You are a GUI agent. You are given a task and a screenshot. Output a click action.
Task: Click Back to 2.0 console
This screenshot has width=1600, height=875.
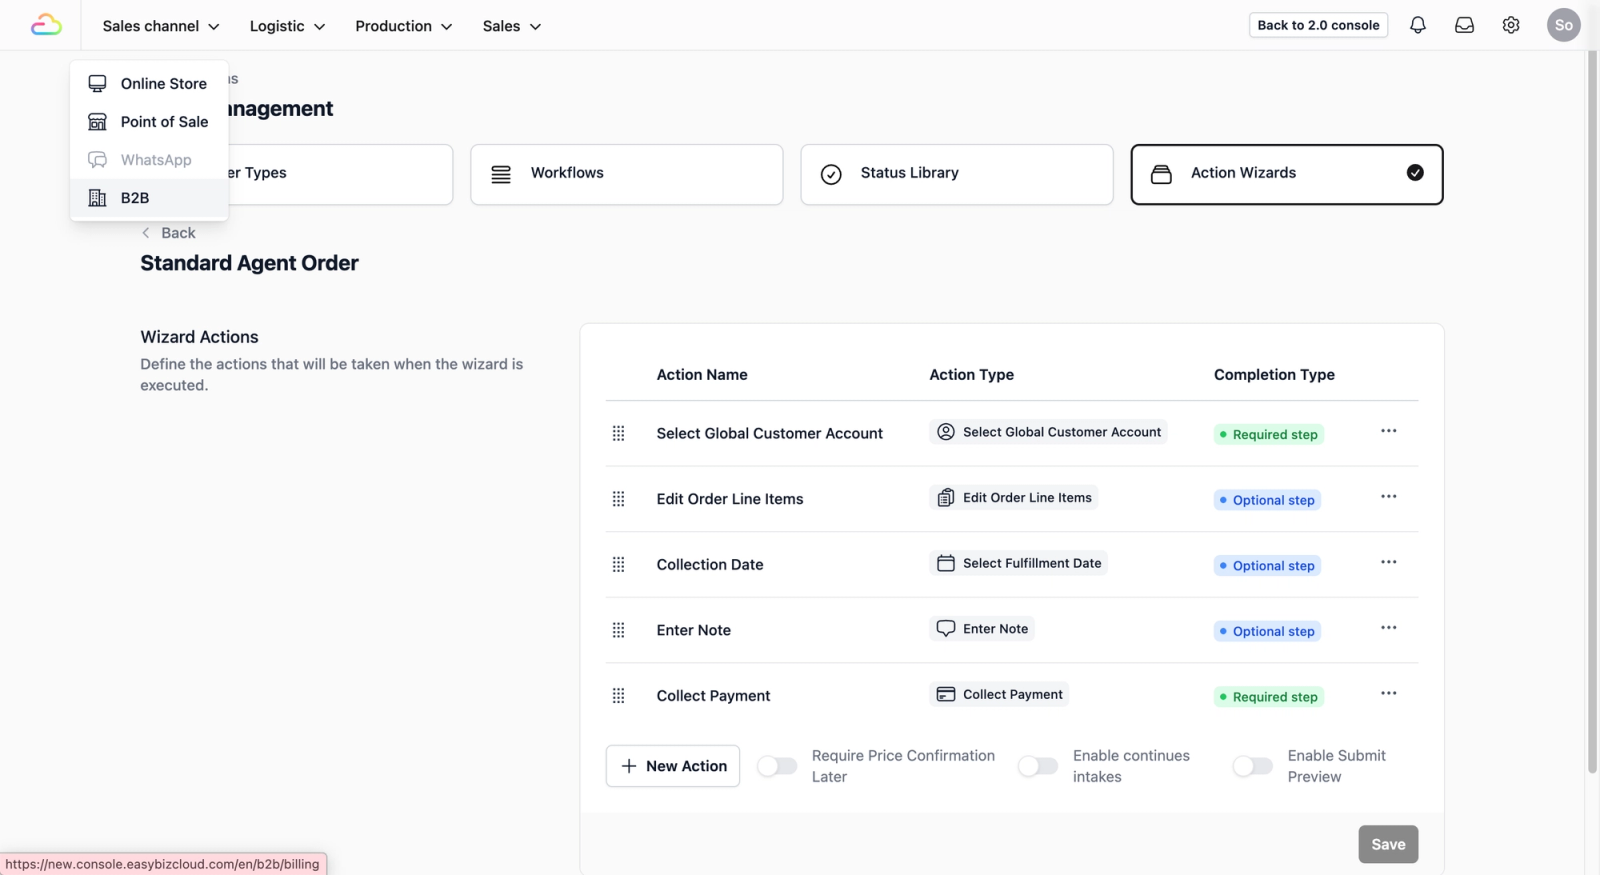pos(1318,25)
